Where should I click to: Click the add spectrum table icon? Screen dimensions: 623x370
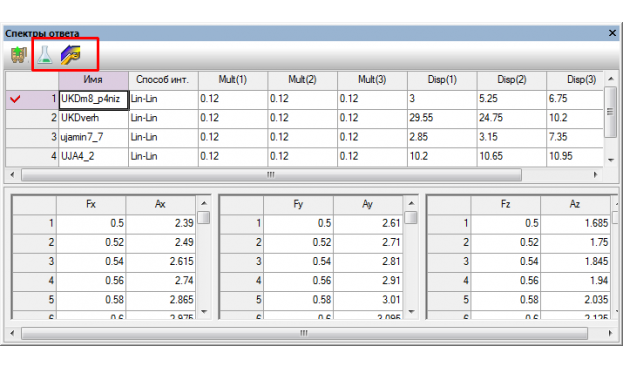pyautogui.click(x=19, y=55)
